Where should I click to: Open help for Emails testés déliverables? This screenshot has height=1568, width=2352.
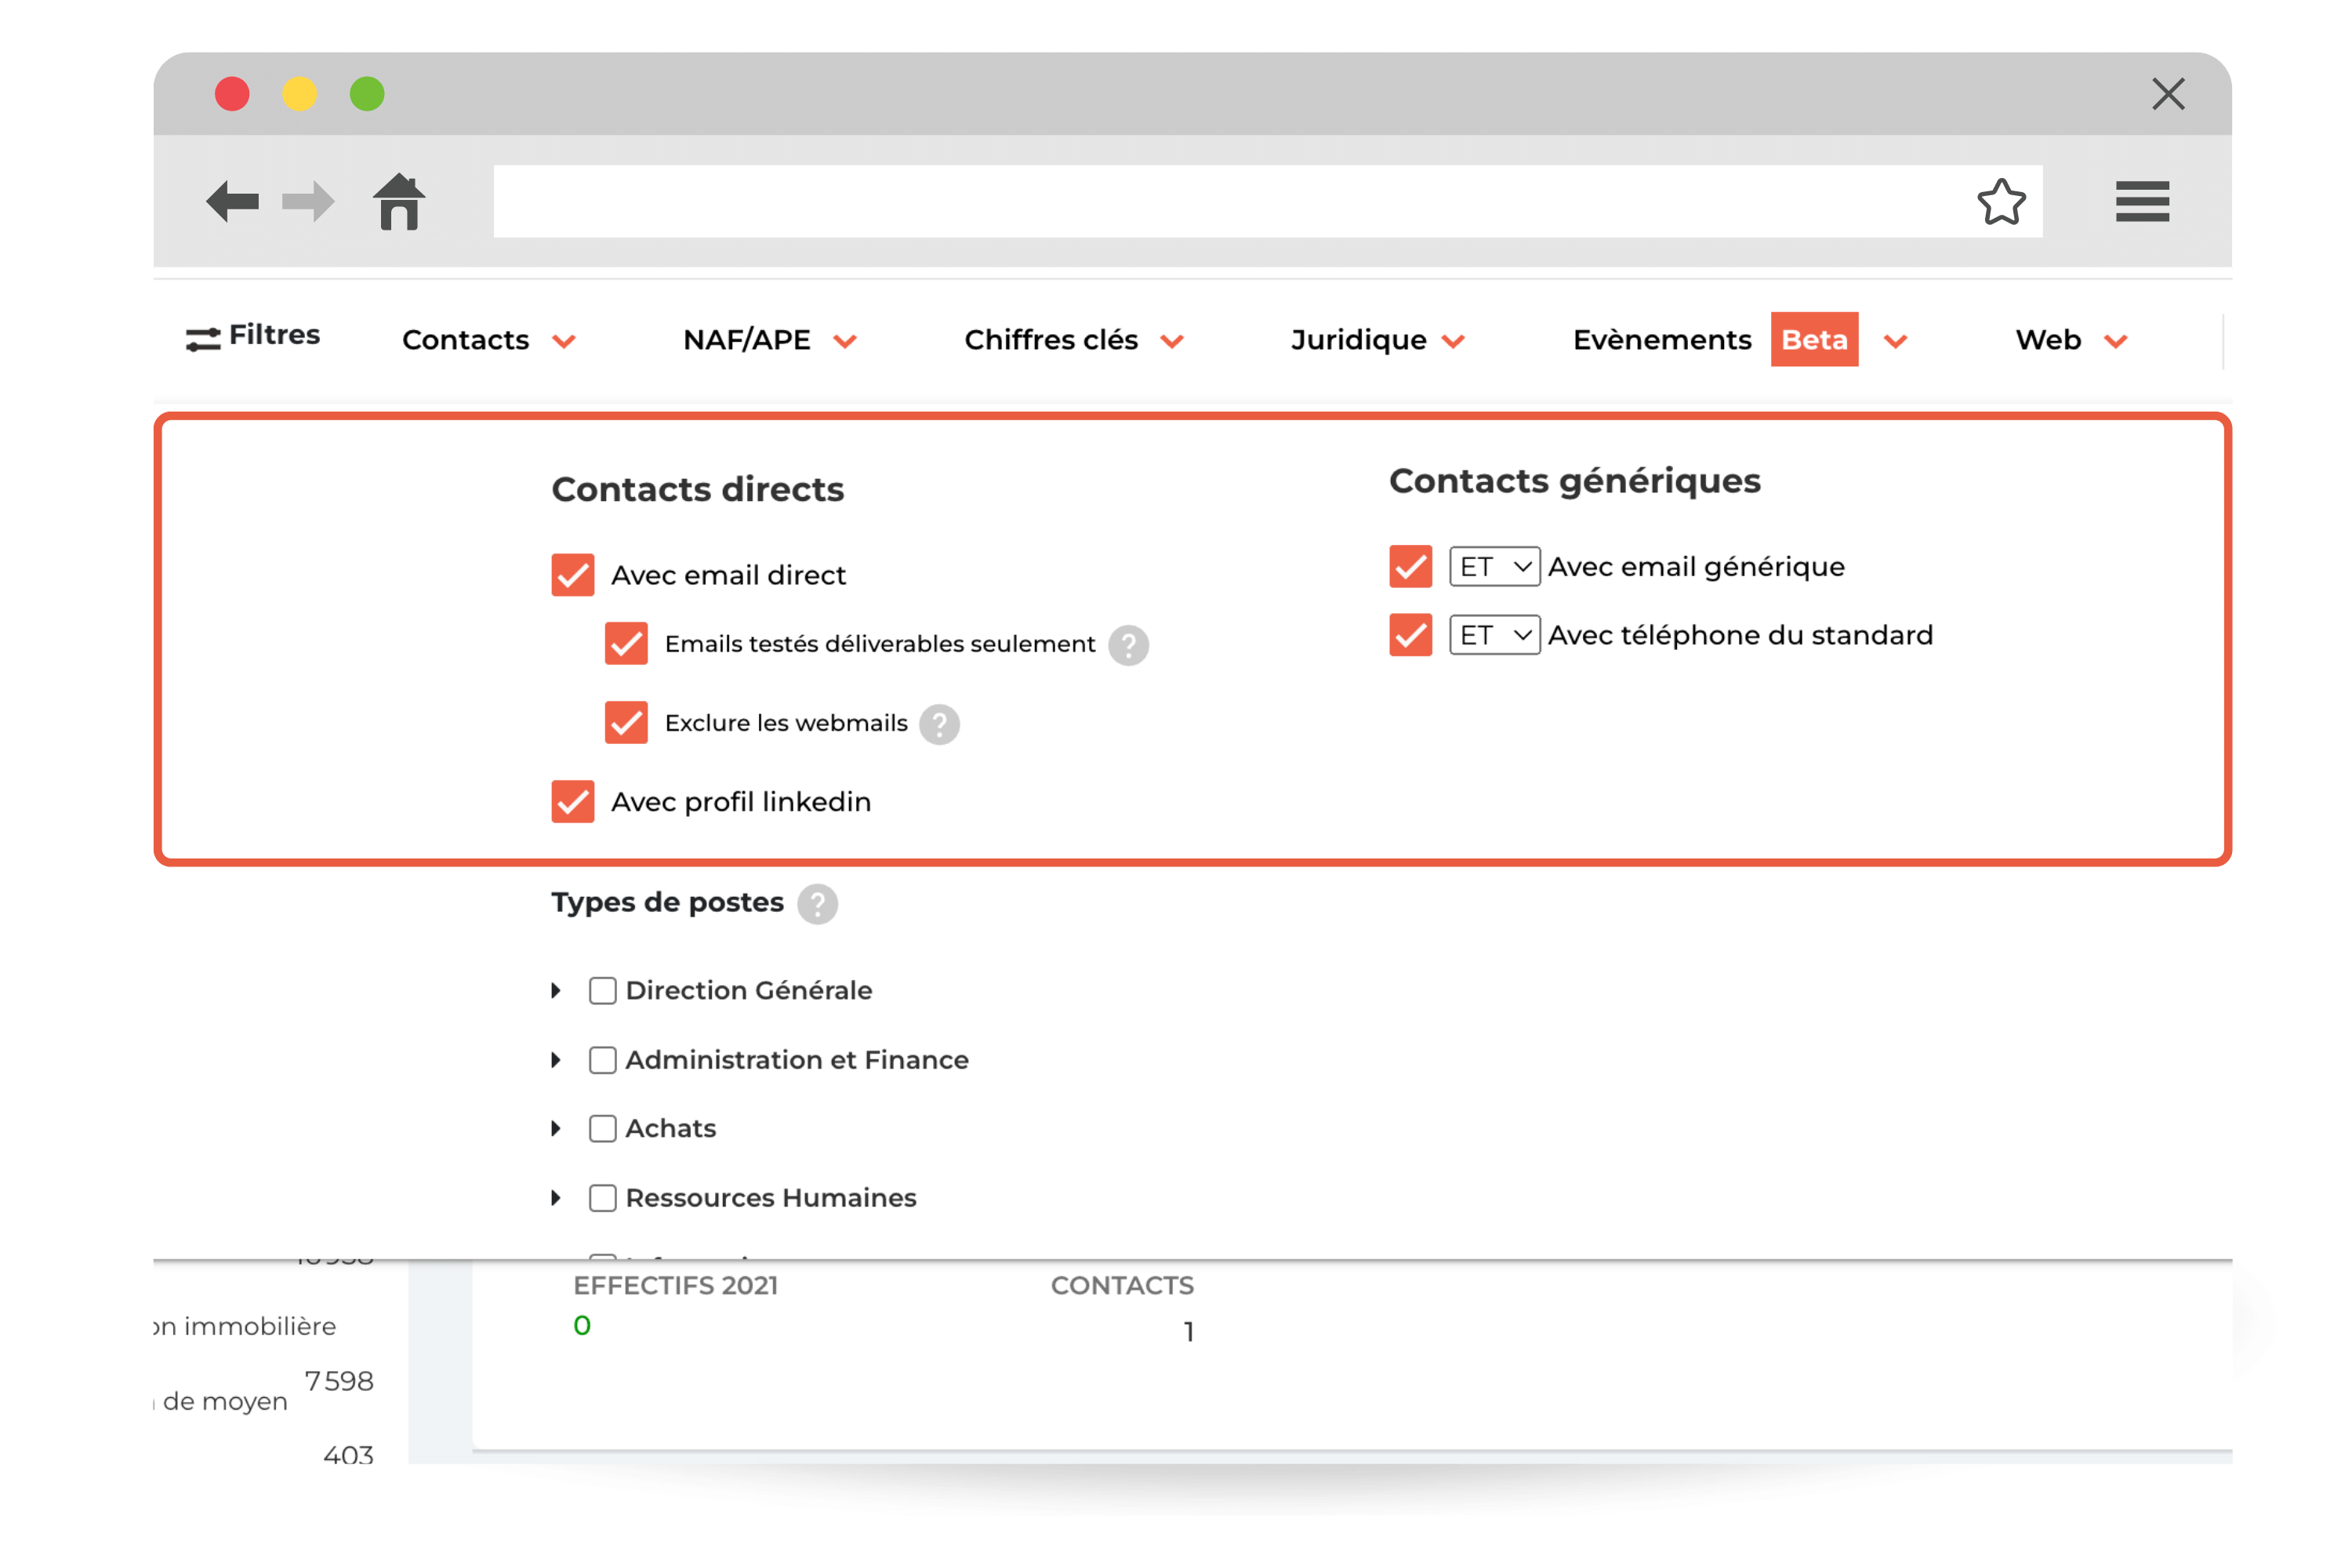pos(1128,645)
